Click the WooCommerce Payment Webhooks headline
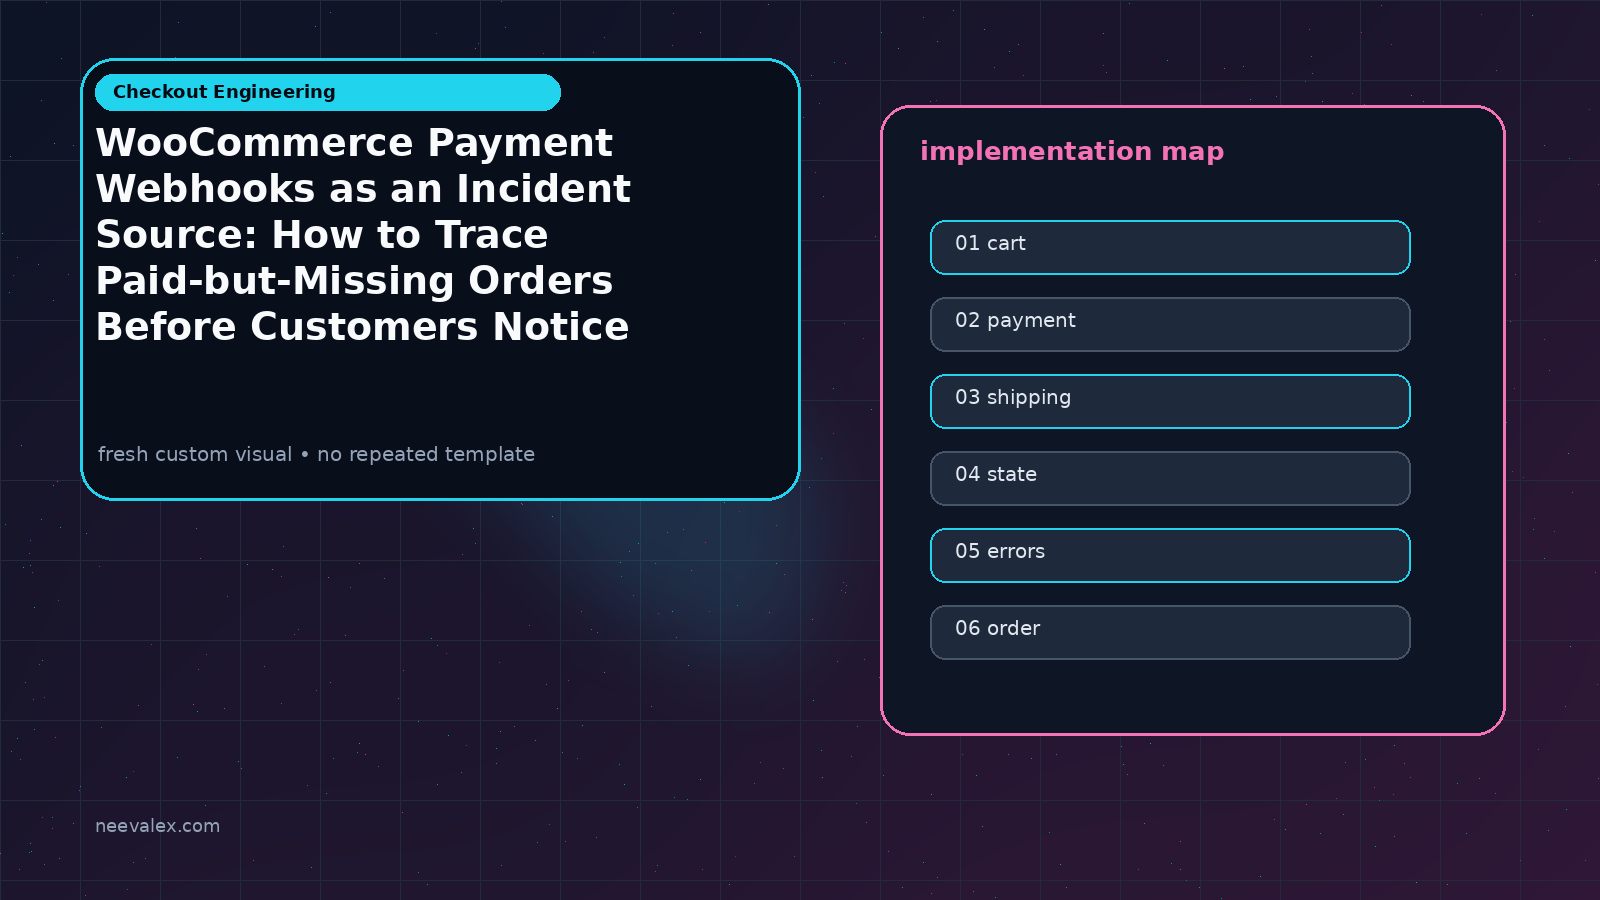Screen dimensions: 1600x900 click(363, 235)
